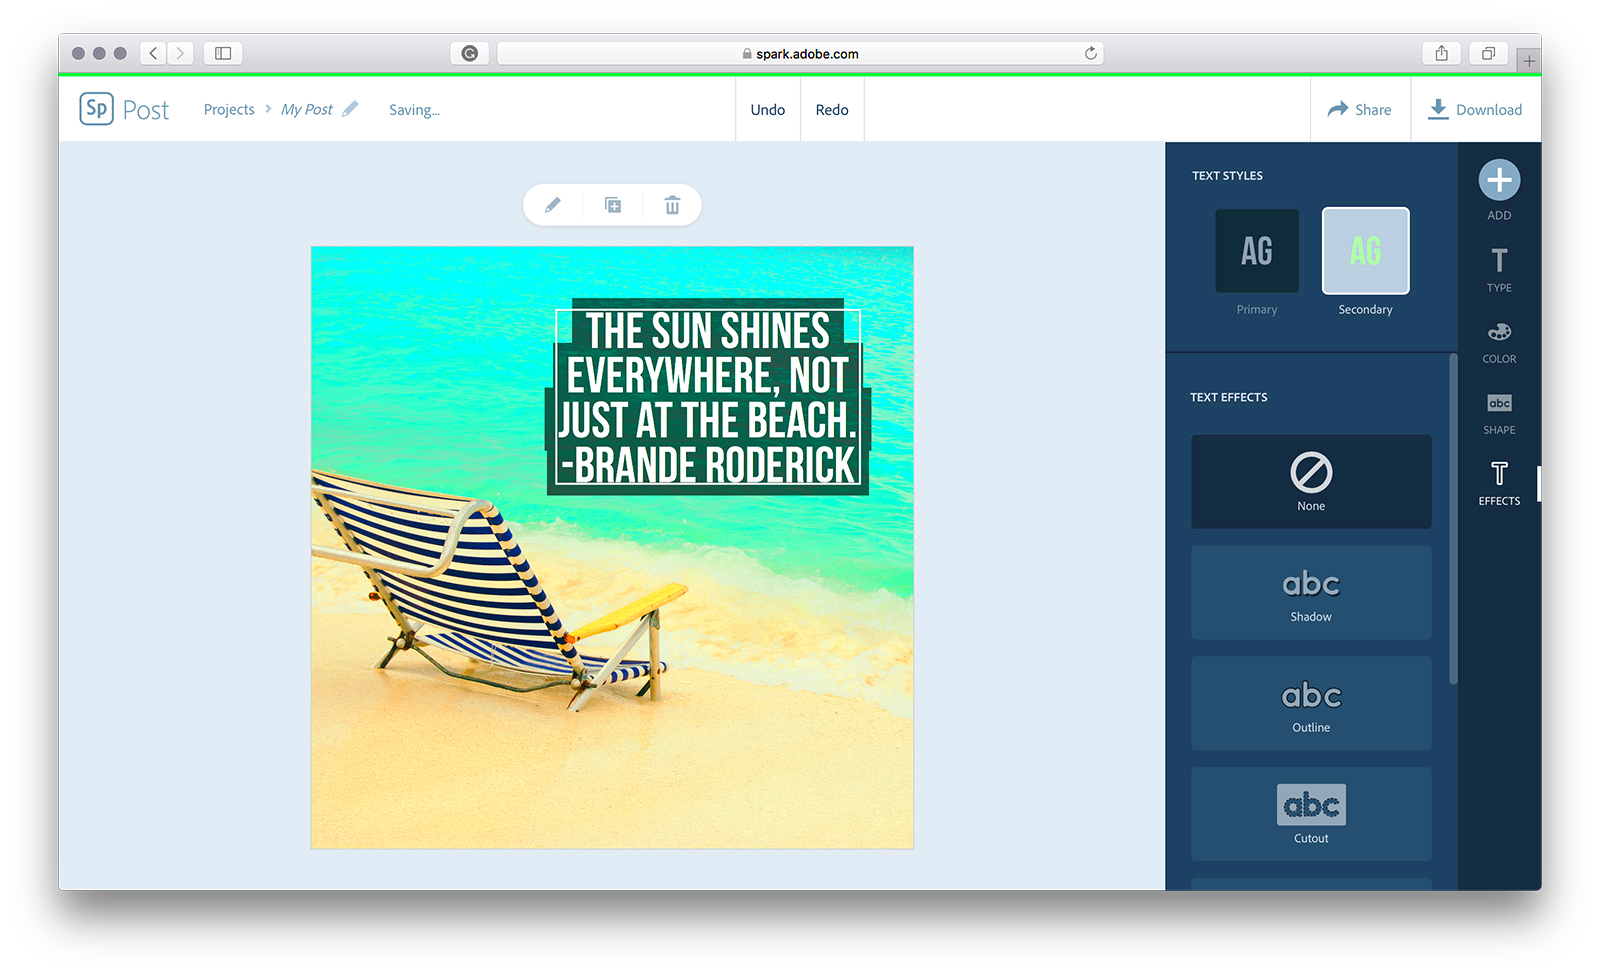Click the Grammarly extension icon

[469, 53]
